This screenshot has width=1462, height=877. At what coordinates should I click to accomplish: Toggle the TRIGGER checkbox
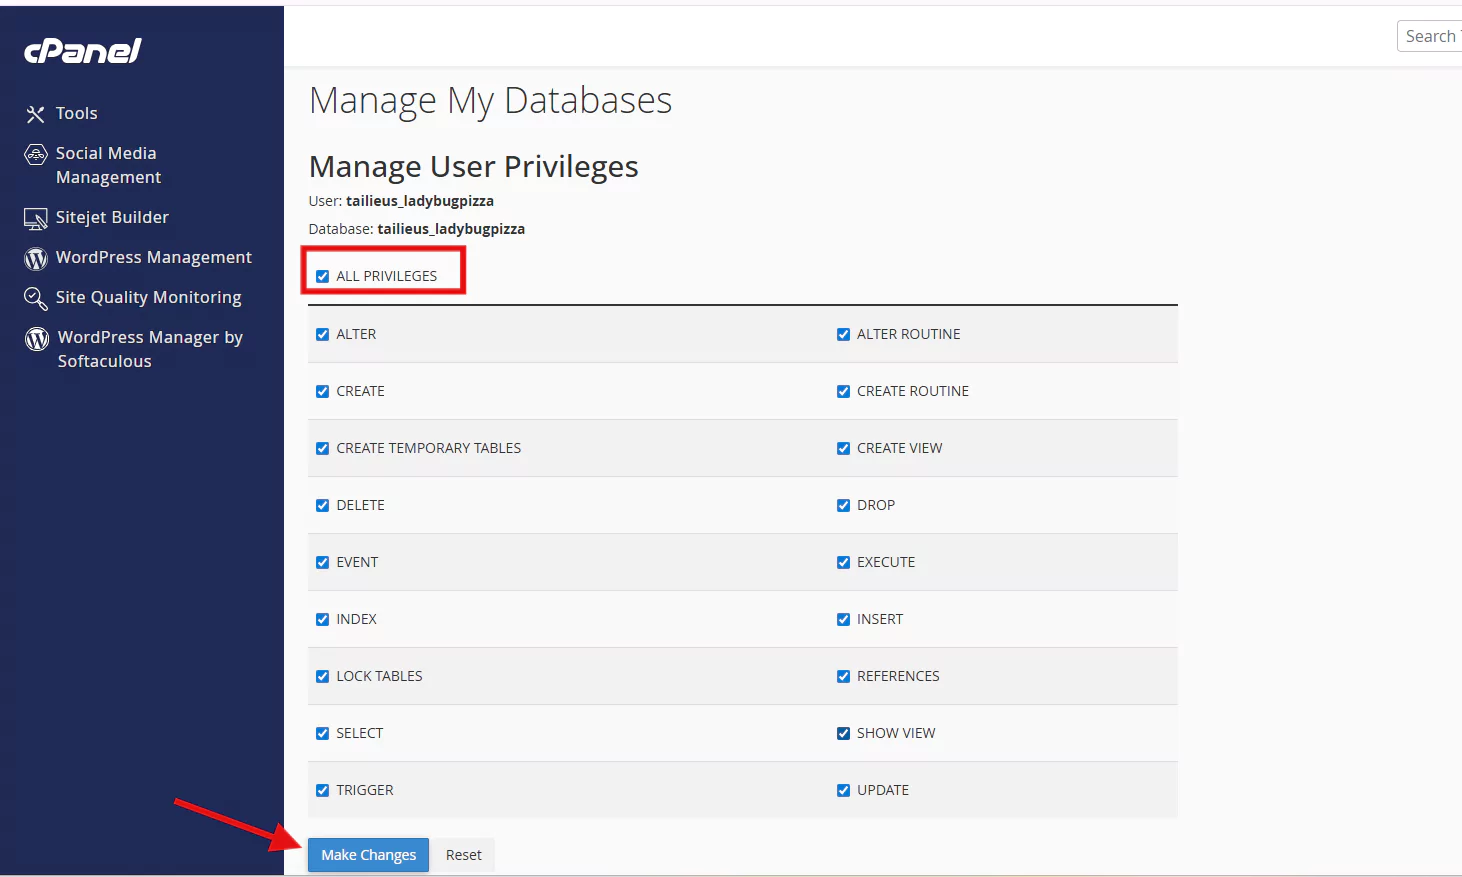(322, 790)
